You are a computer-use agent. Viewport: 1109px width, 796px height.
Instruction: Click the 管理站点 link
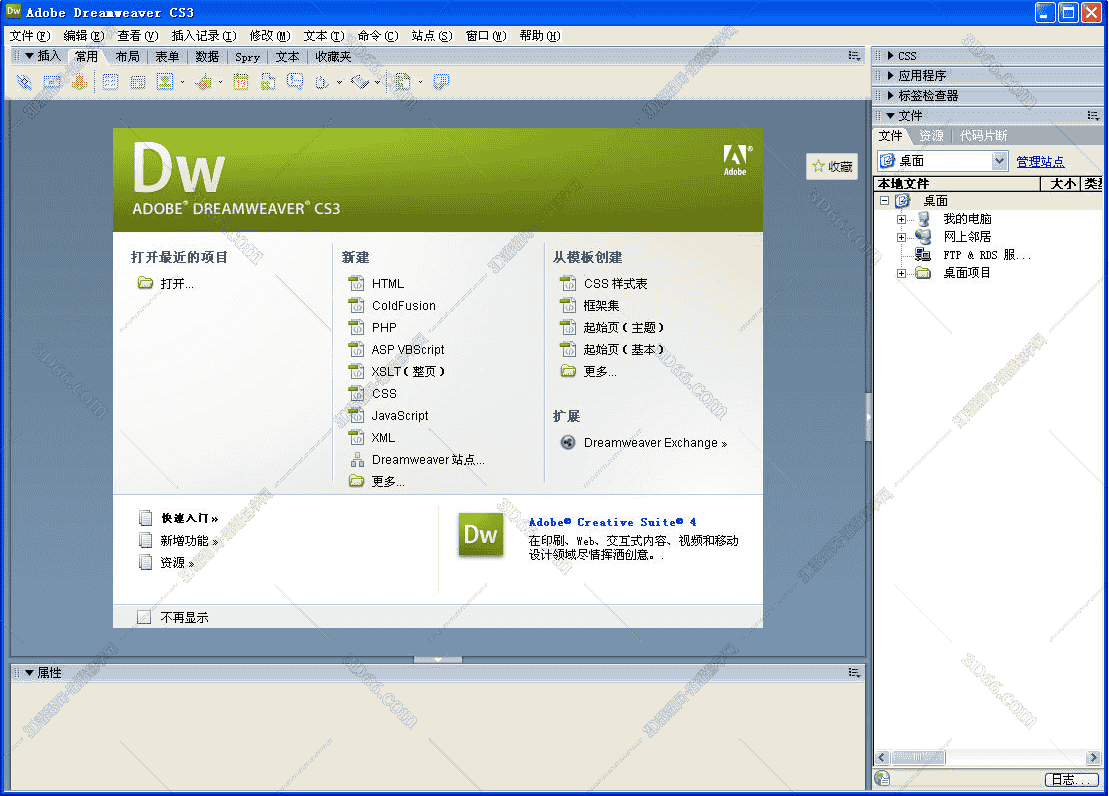coord(1040,160)
